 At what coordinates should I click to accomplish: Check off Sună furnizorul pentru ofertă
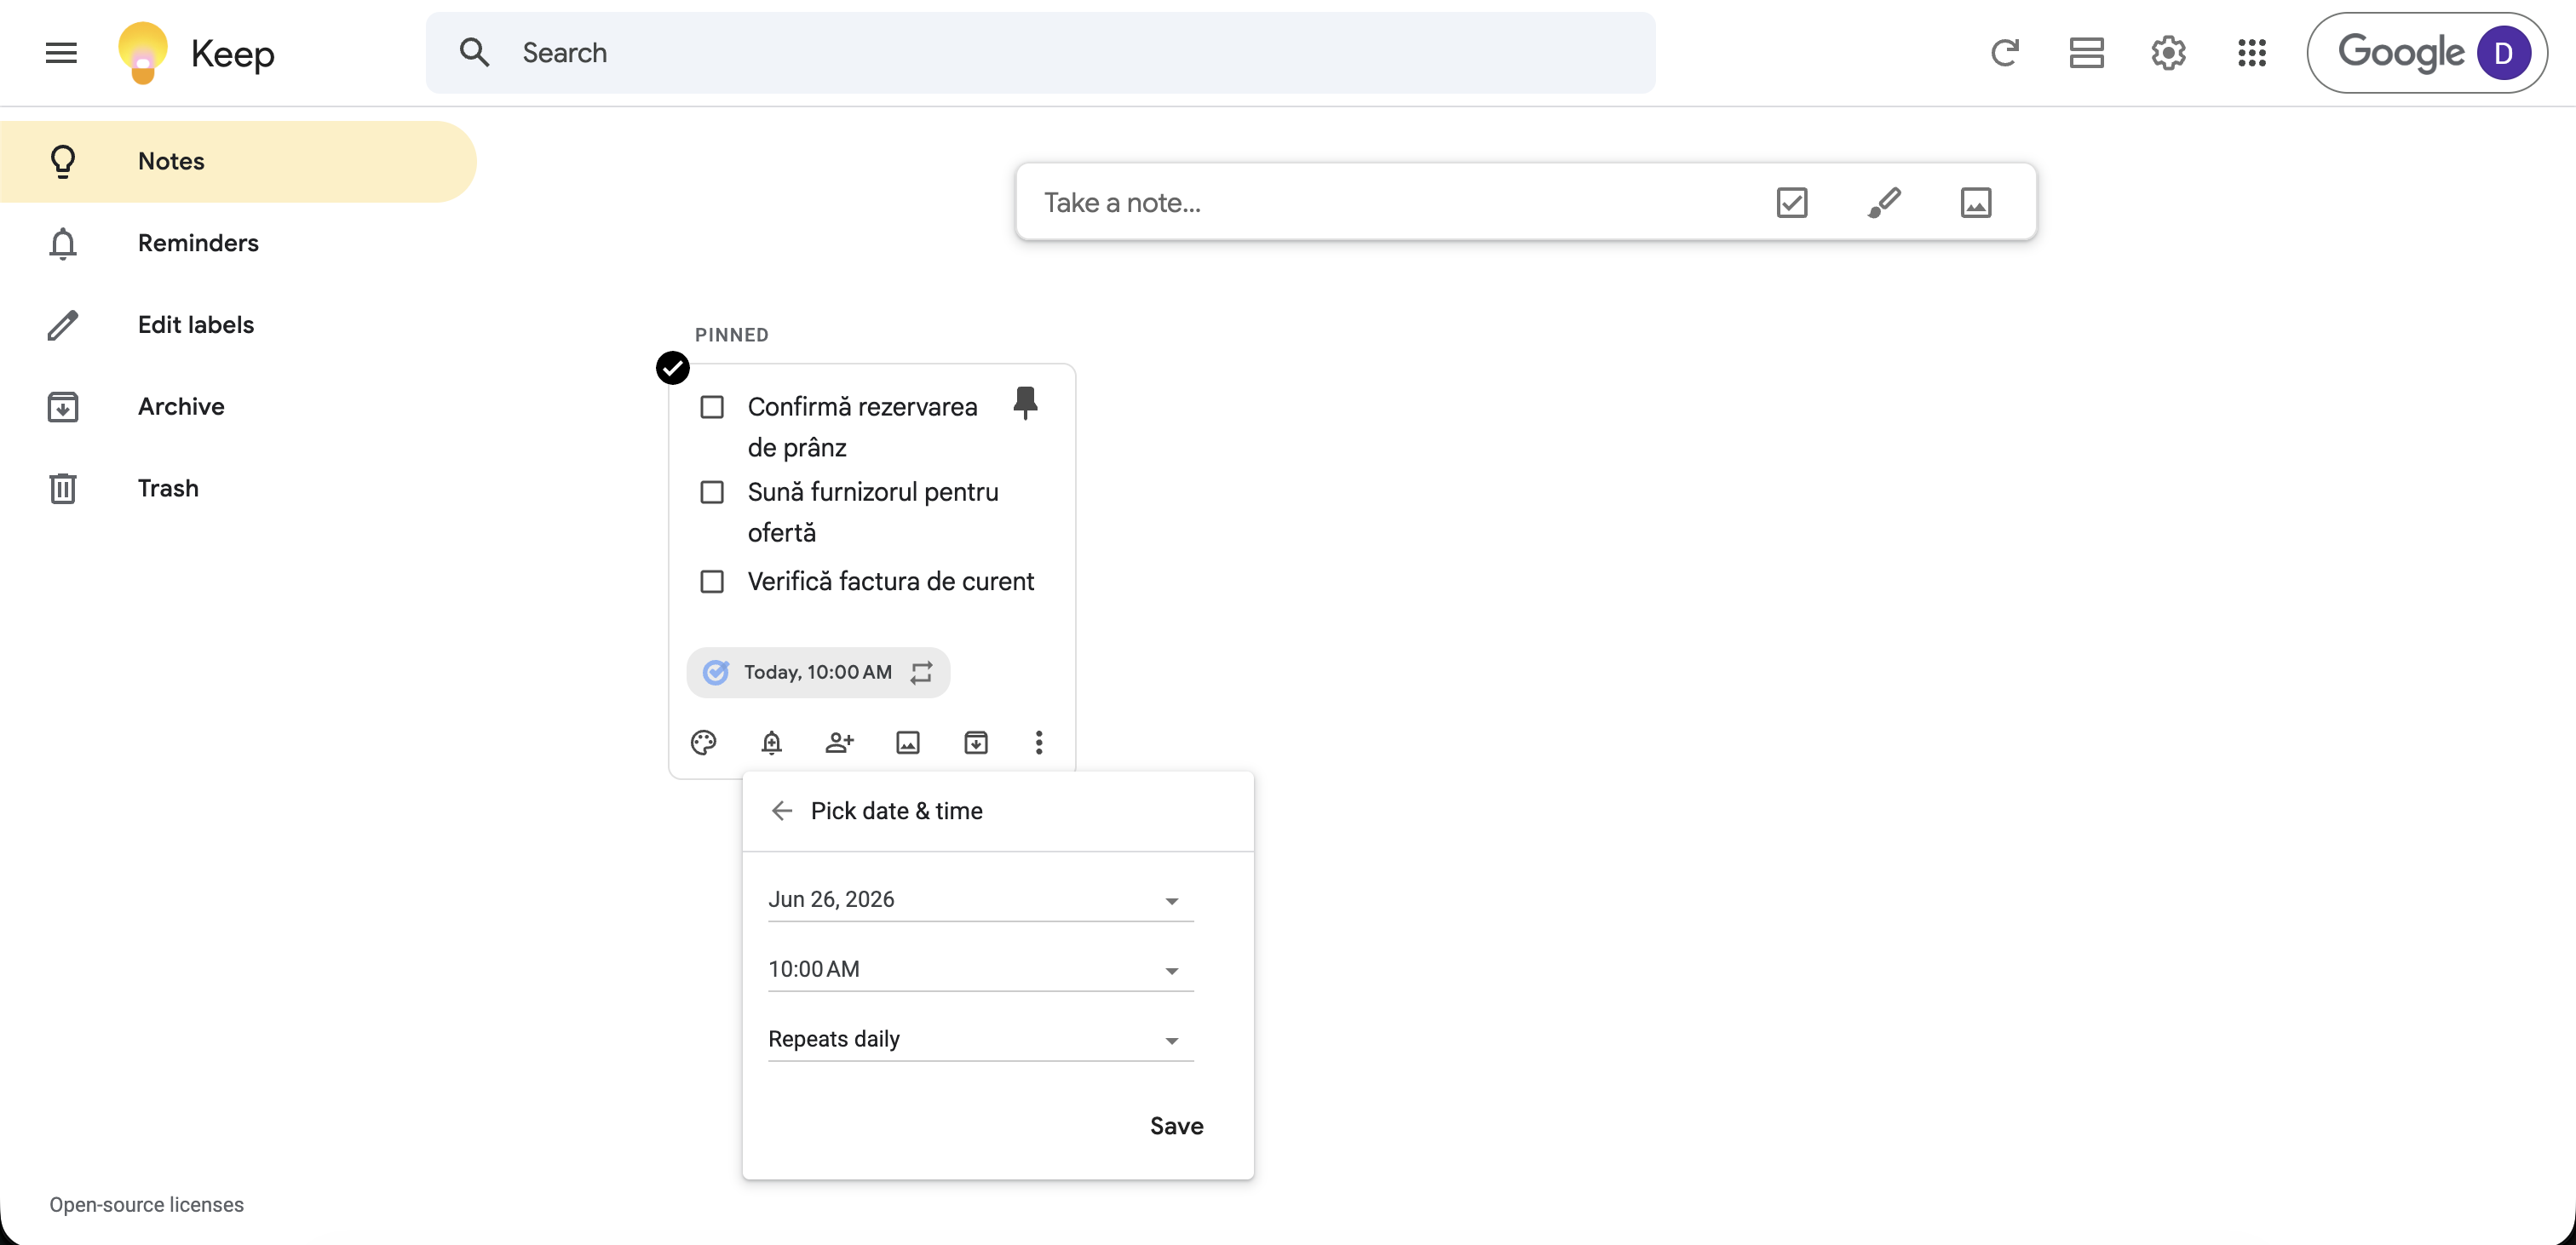pyautogui.click(x=712, y=492)
